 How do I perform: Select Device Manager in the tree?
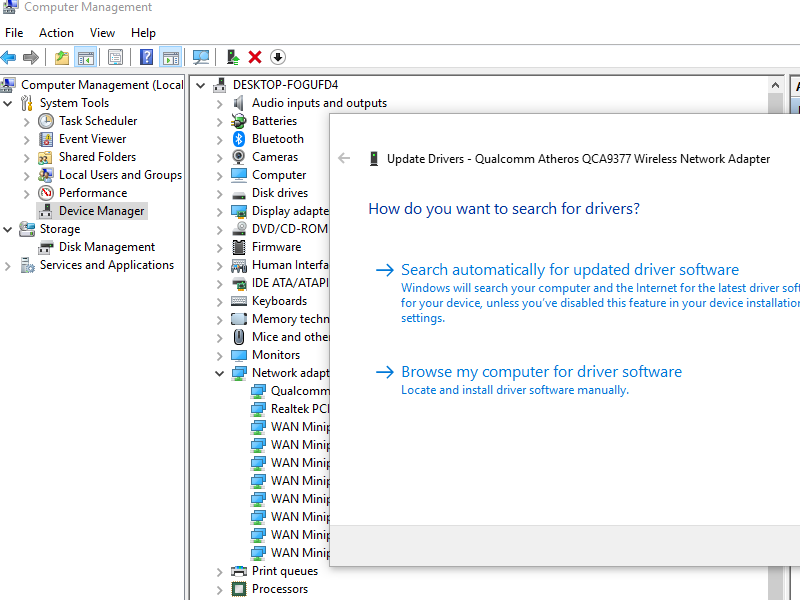[x=102, y=211]
